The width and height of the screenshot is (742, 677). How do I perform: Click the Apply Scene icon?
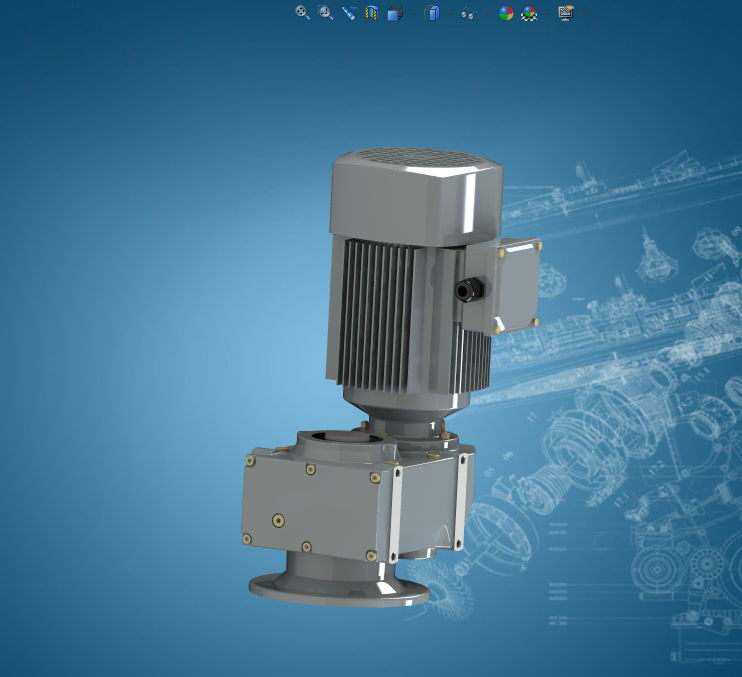[529, 13]
